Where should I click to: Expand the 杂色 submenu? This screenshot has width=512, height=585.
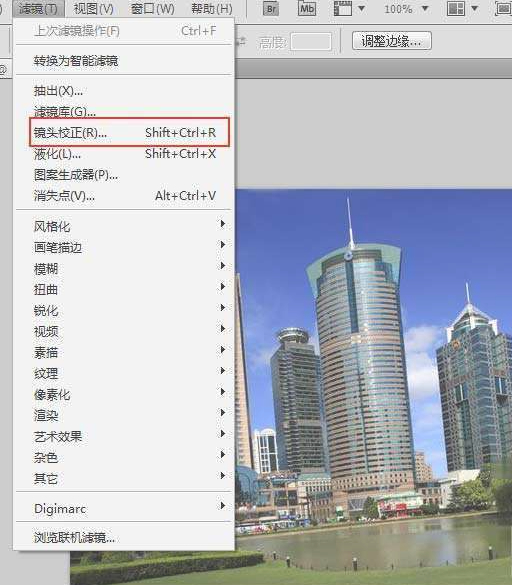(124, 457)
